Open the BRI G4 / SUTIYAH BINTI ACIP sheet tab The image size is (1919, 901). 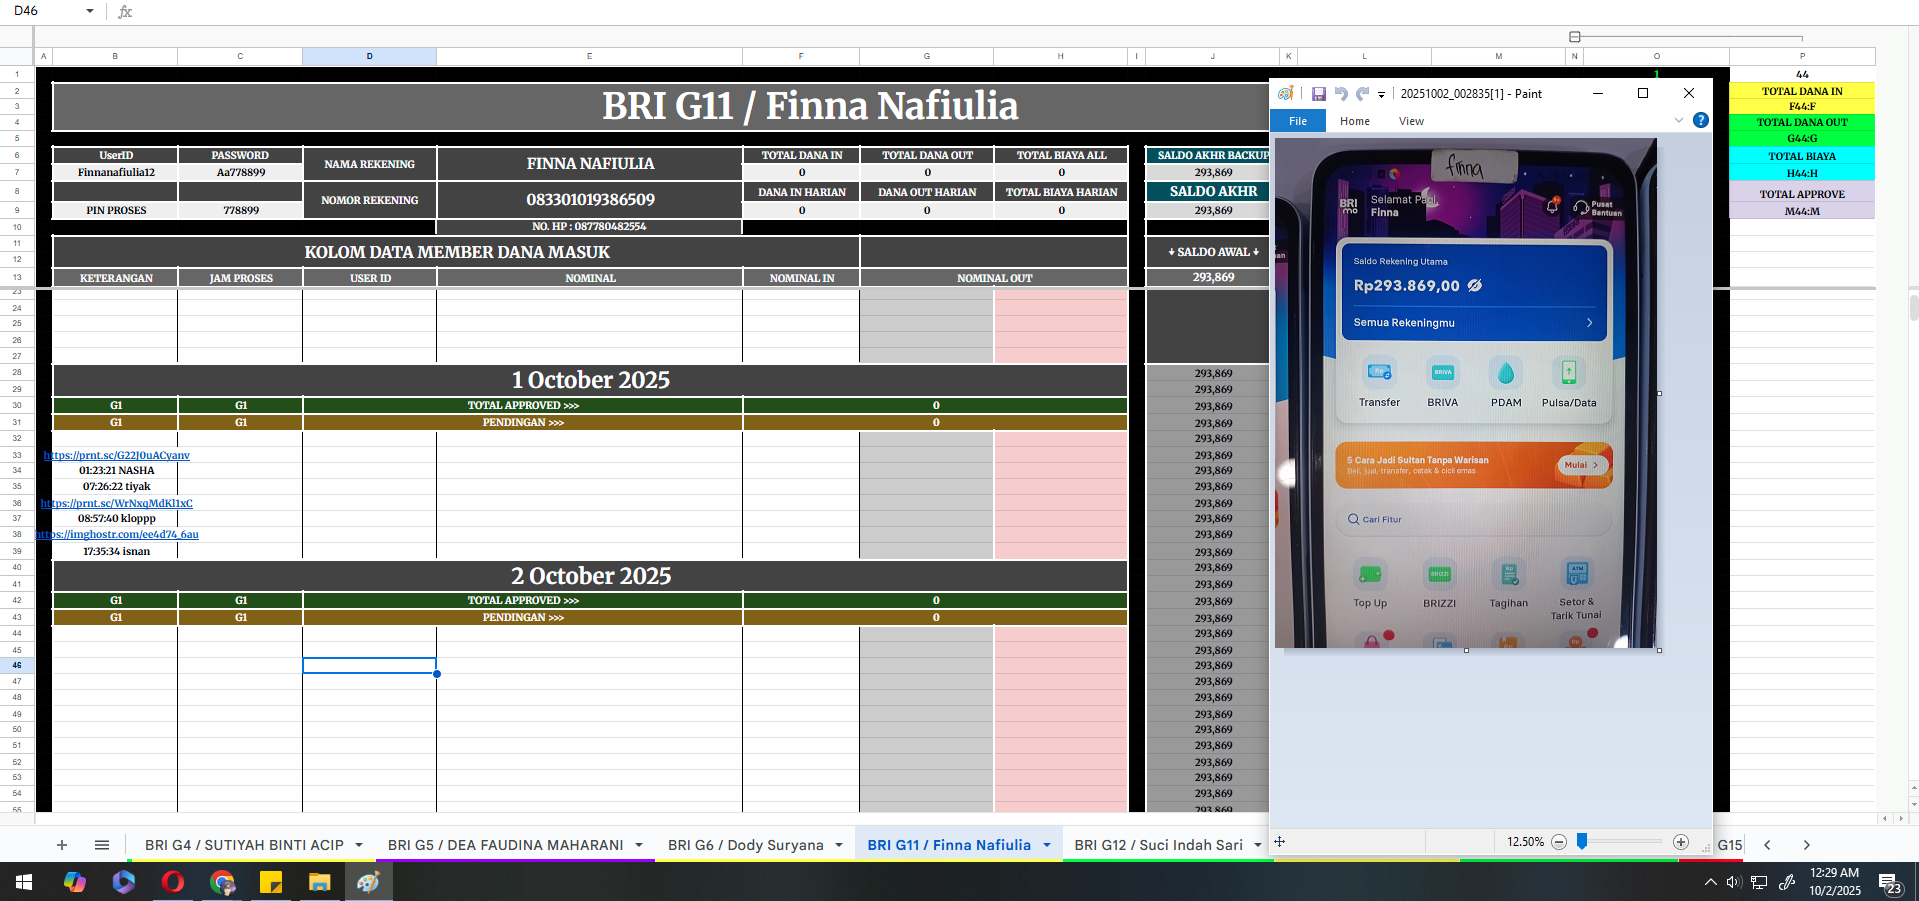[244, 845]
